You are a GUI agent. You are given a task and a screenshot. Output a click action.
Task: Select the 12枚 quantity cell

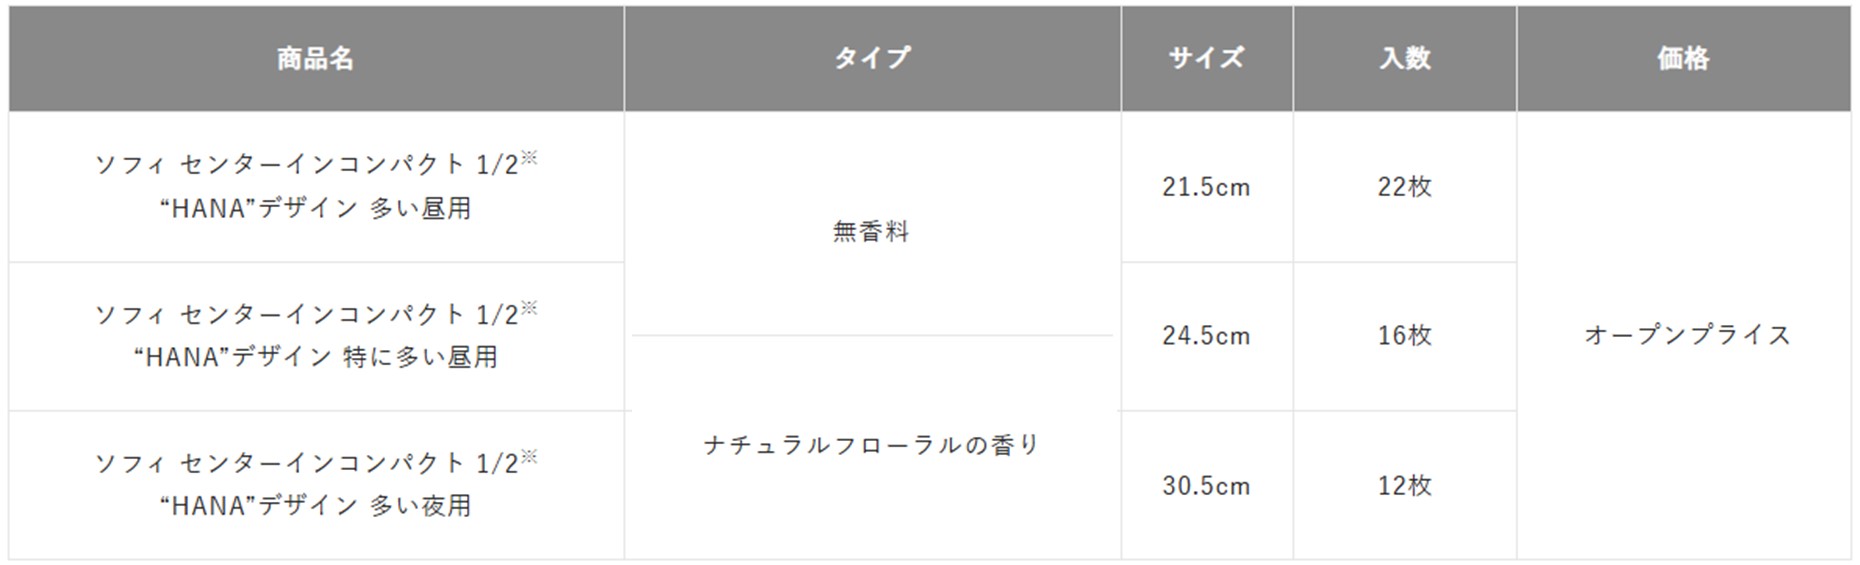click(x=1404, y=486)
